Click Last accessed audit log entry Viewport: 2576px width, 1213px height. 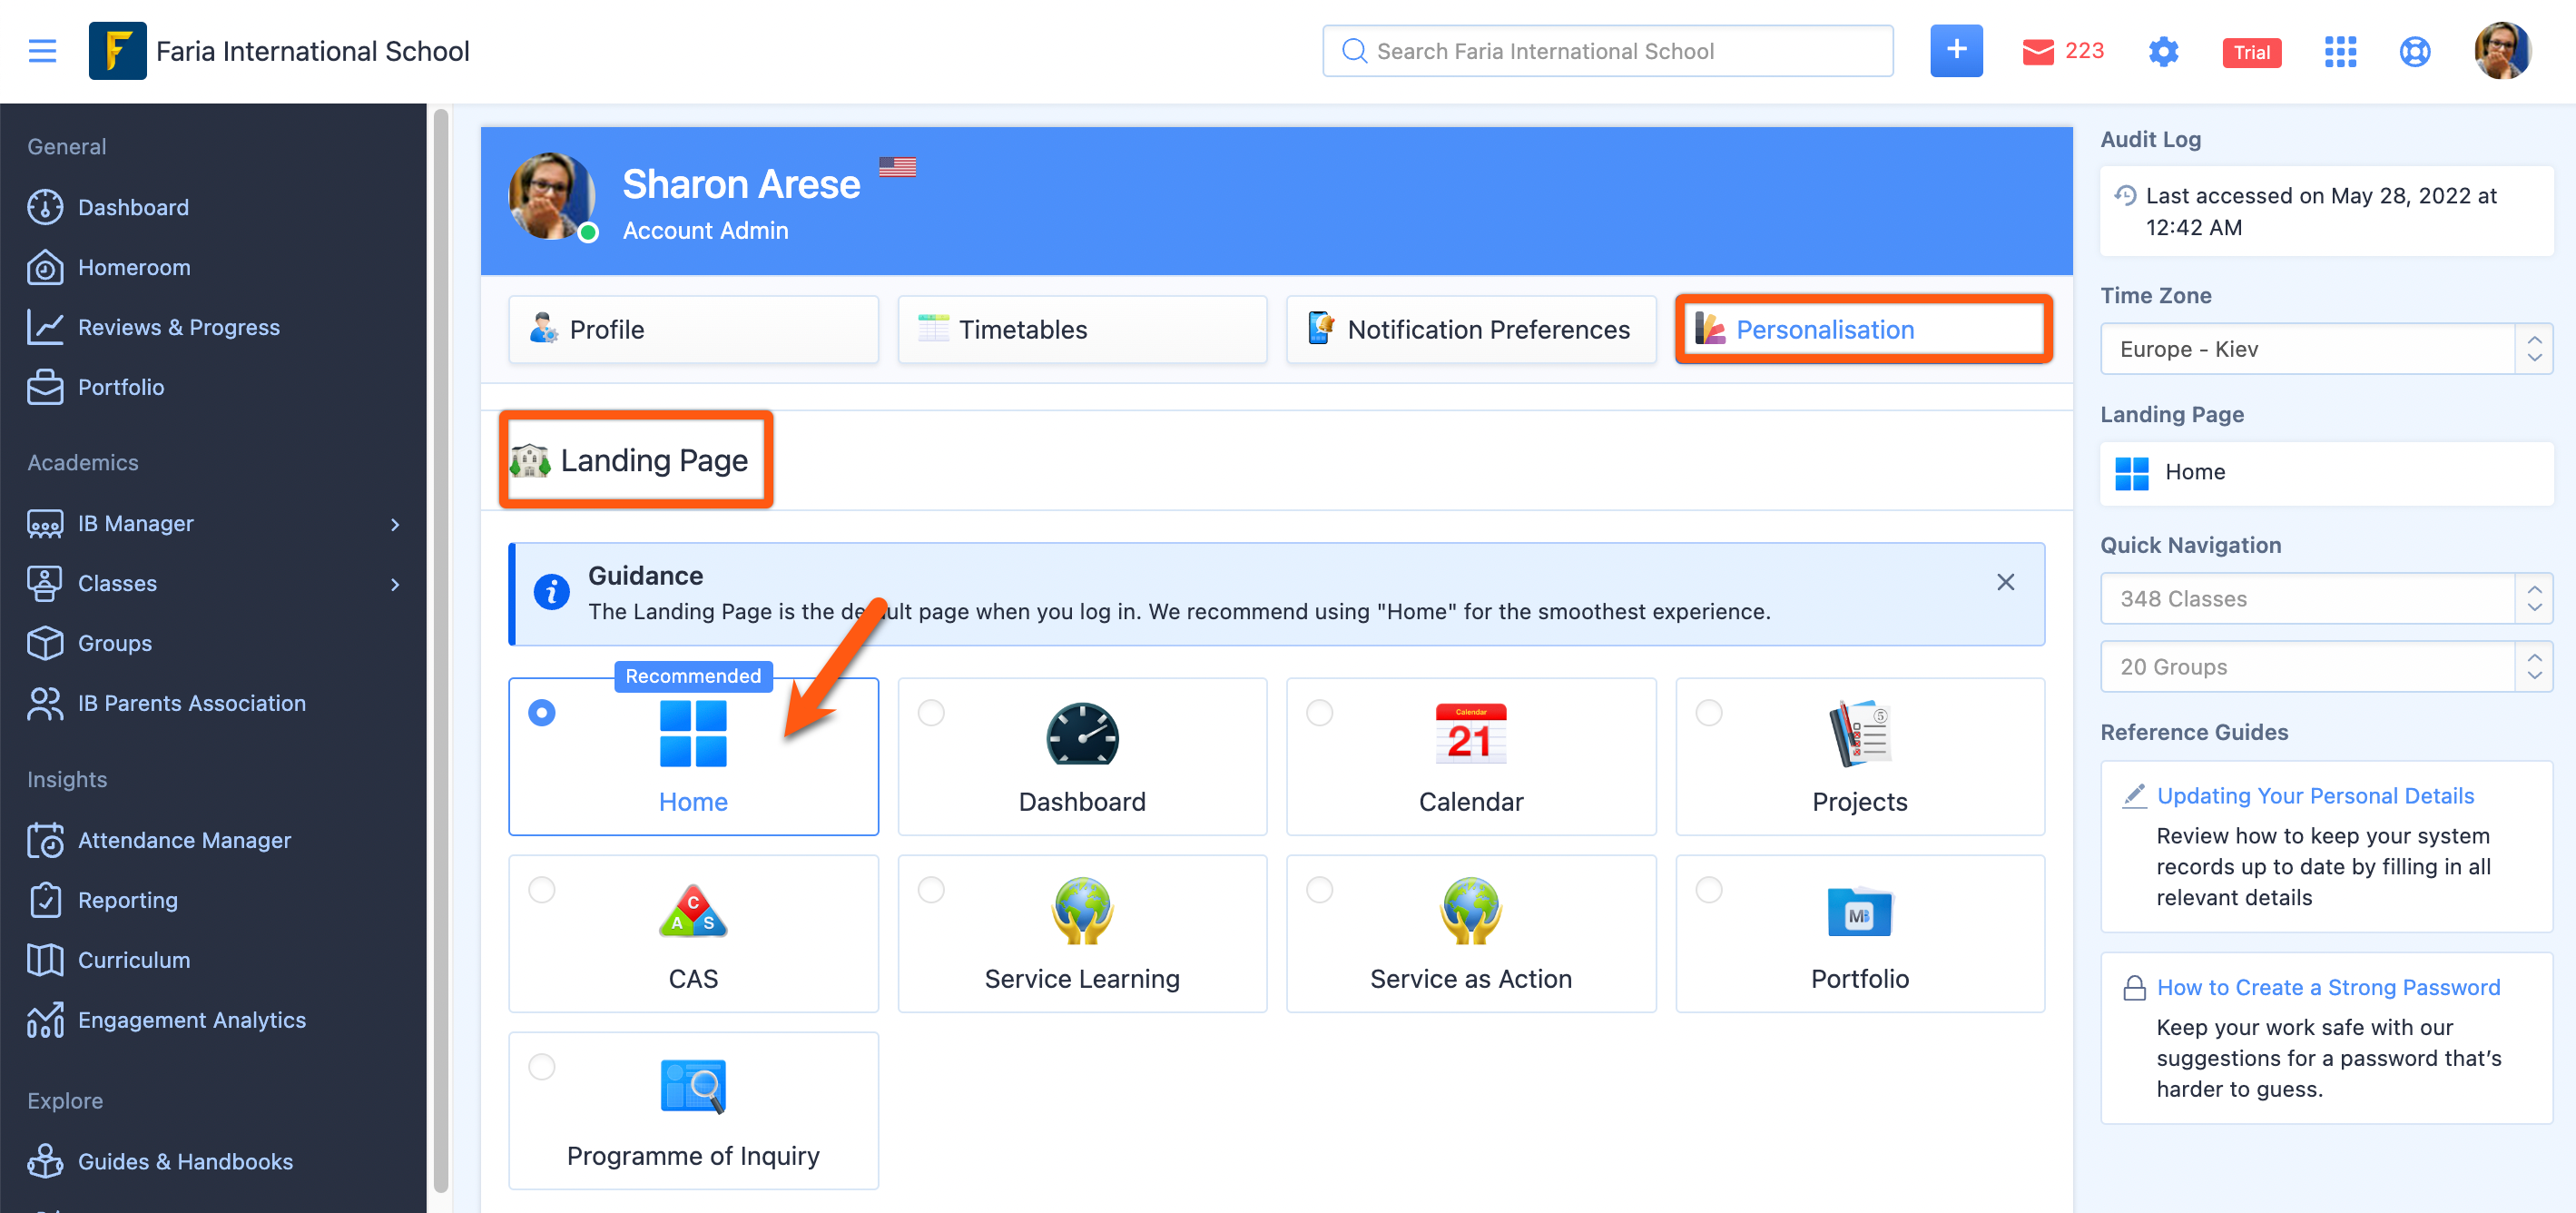(x=2326, y=212)
